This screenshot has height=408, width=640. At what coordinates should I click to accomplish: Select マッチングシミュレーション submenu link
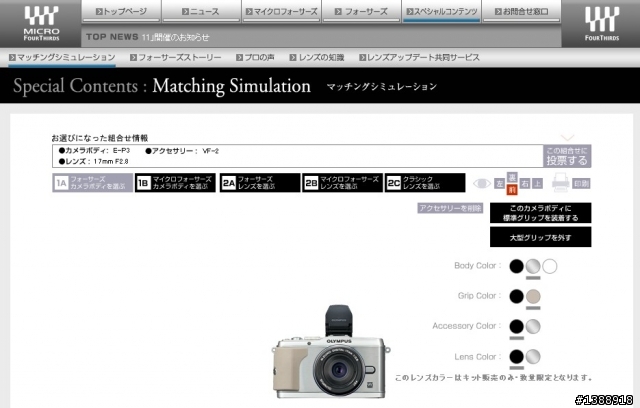click(62, 58)
